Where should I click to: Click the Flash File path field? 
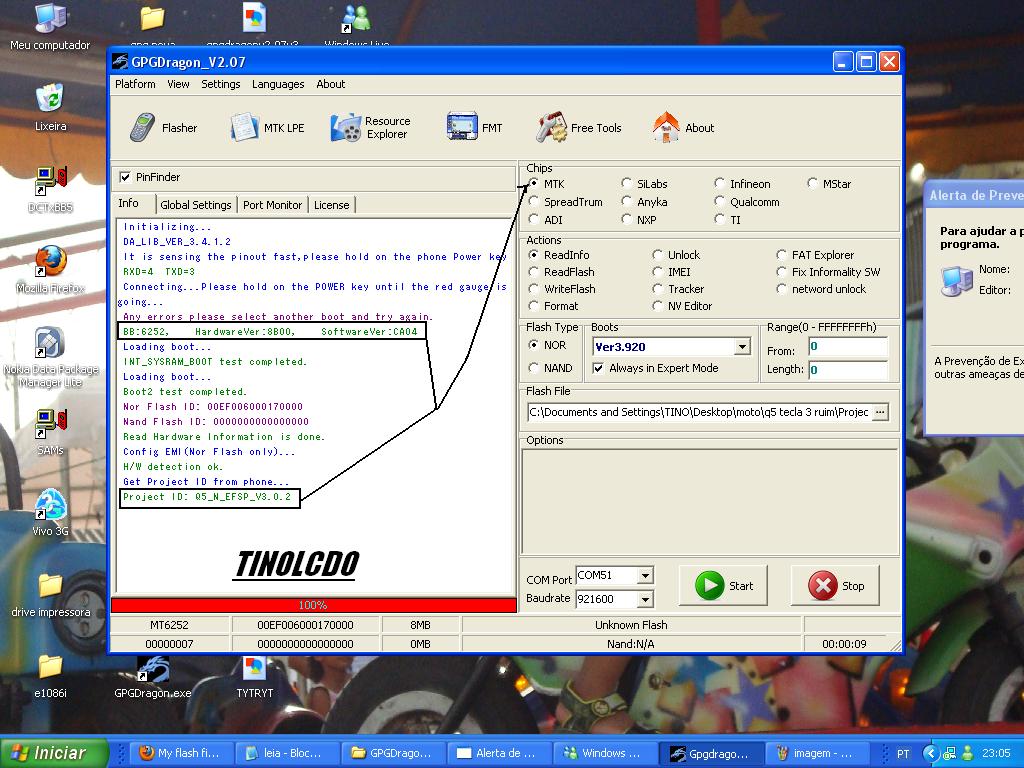click(x=699, y=412)
